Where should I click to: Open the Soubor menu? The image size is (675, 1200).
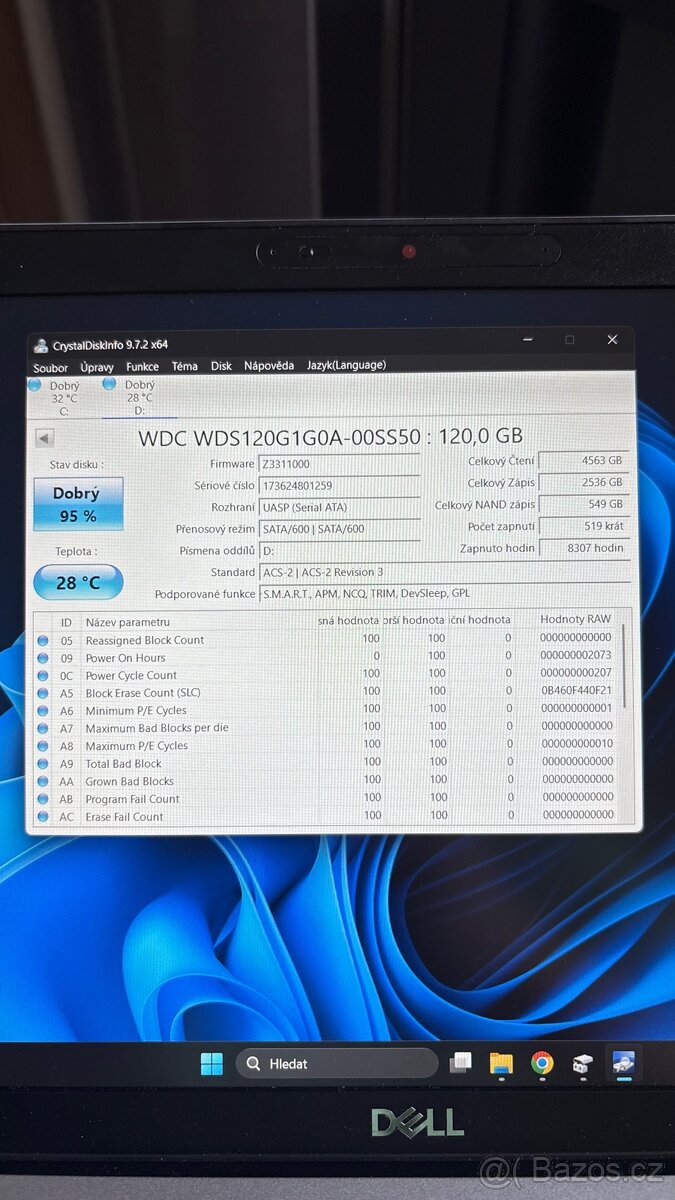click(50, 367)
